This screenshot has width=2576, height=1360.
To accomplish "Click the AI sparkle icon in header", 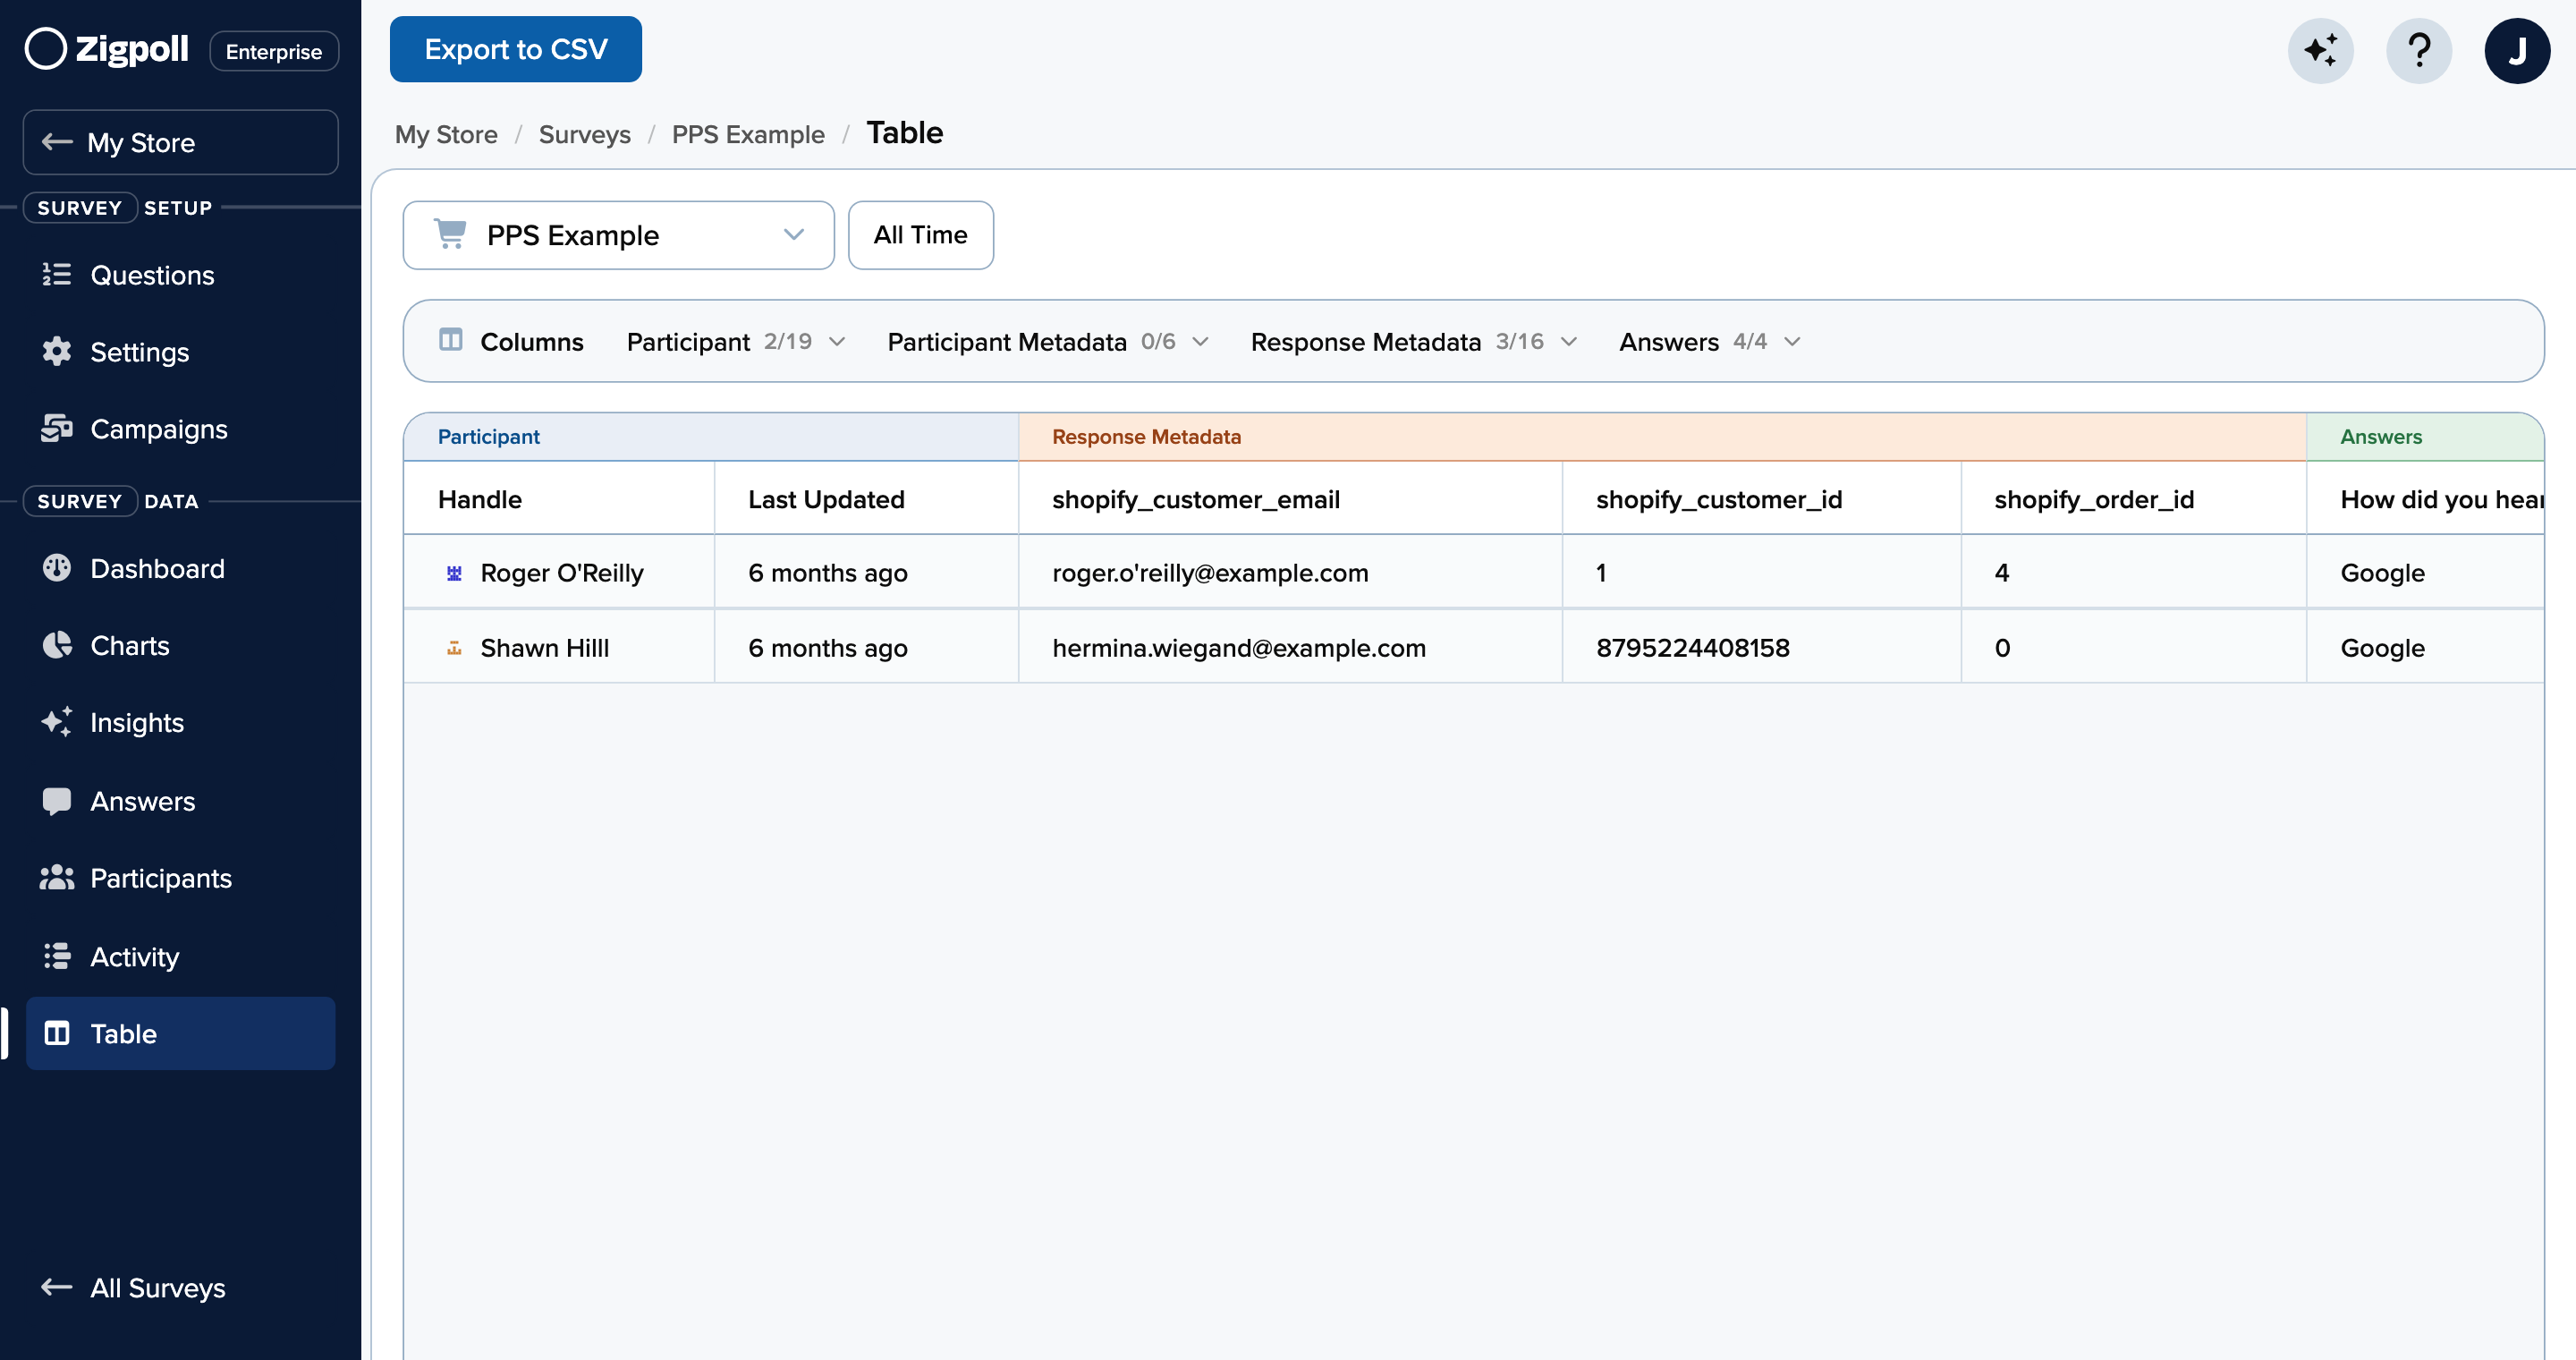I will 2320,50.
